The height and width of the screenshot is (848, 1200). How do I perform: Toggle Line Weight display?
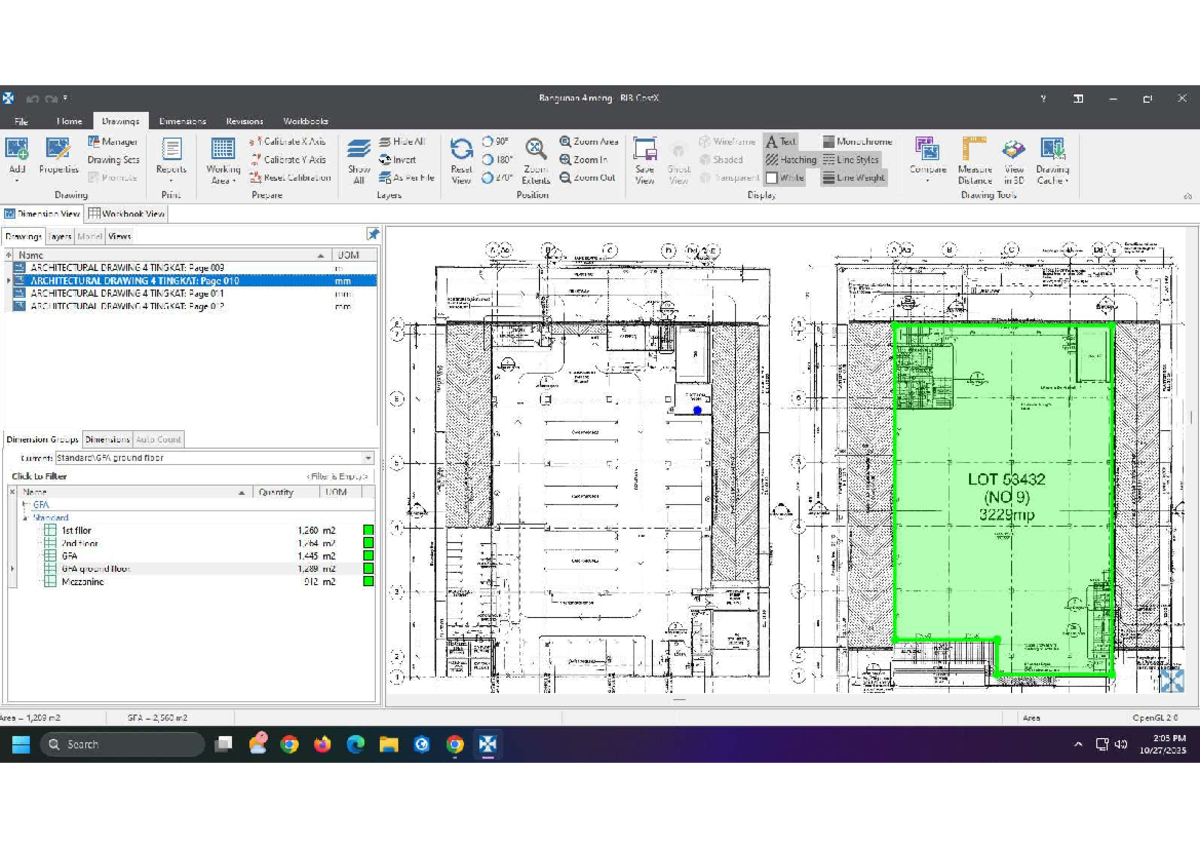coord(854,178)
